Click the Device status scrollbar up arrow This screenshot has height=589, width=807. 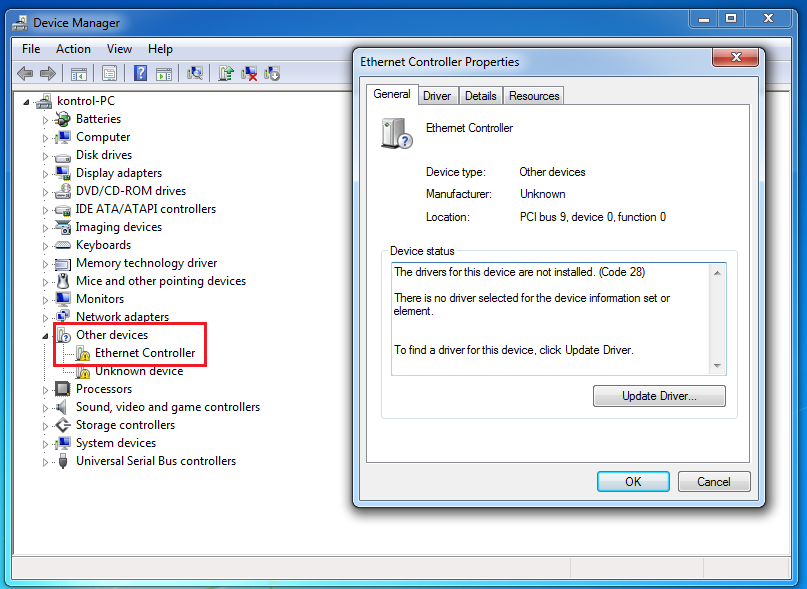coord(717,272)
